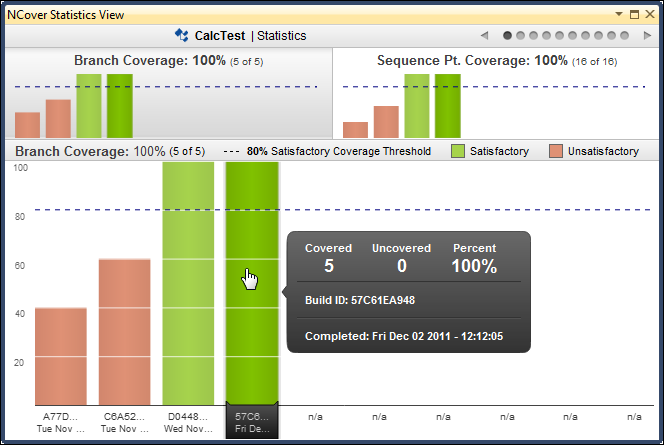Select the first (active) pagination dot
The height and width of the screenshot is (445, 664).
click(x=507, y=36)
